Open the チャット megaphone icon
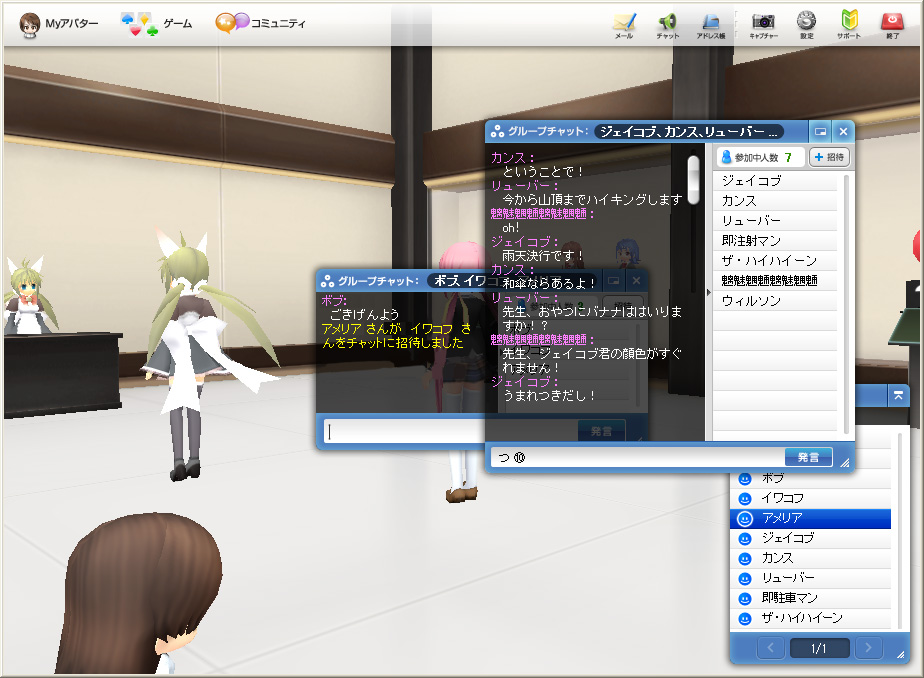This screenshot has width=924, height=678. (668, 25)
